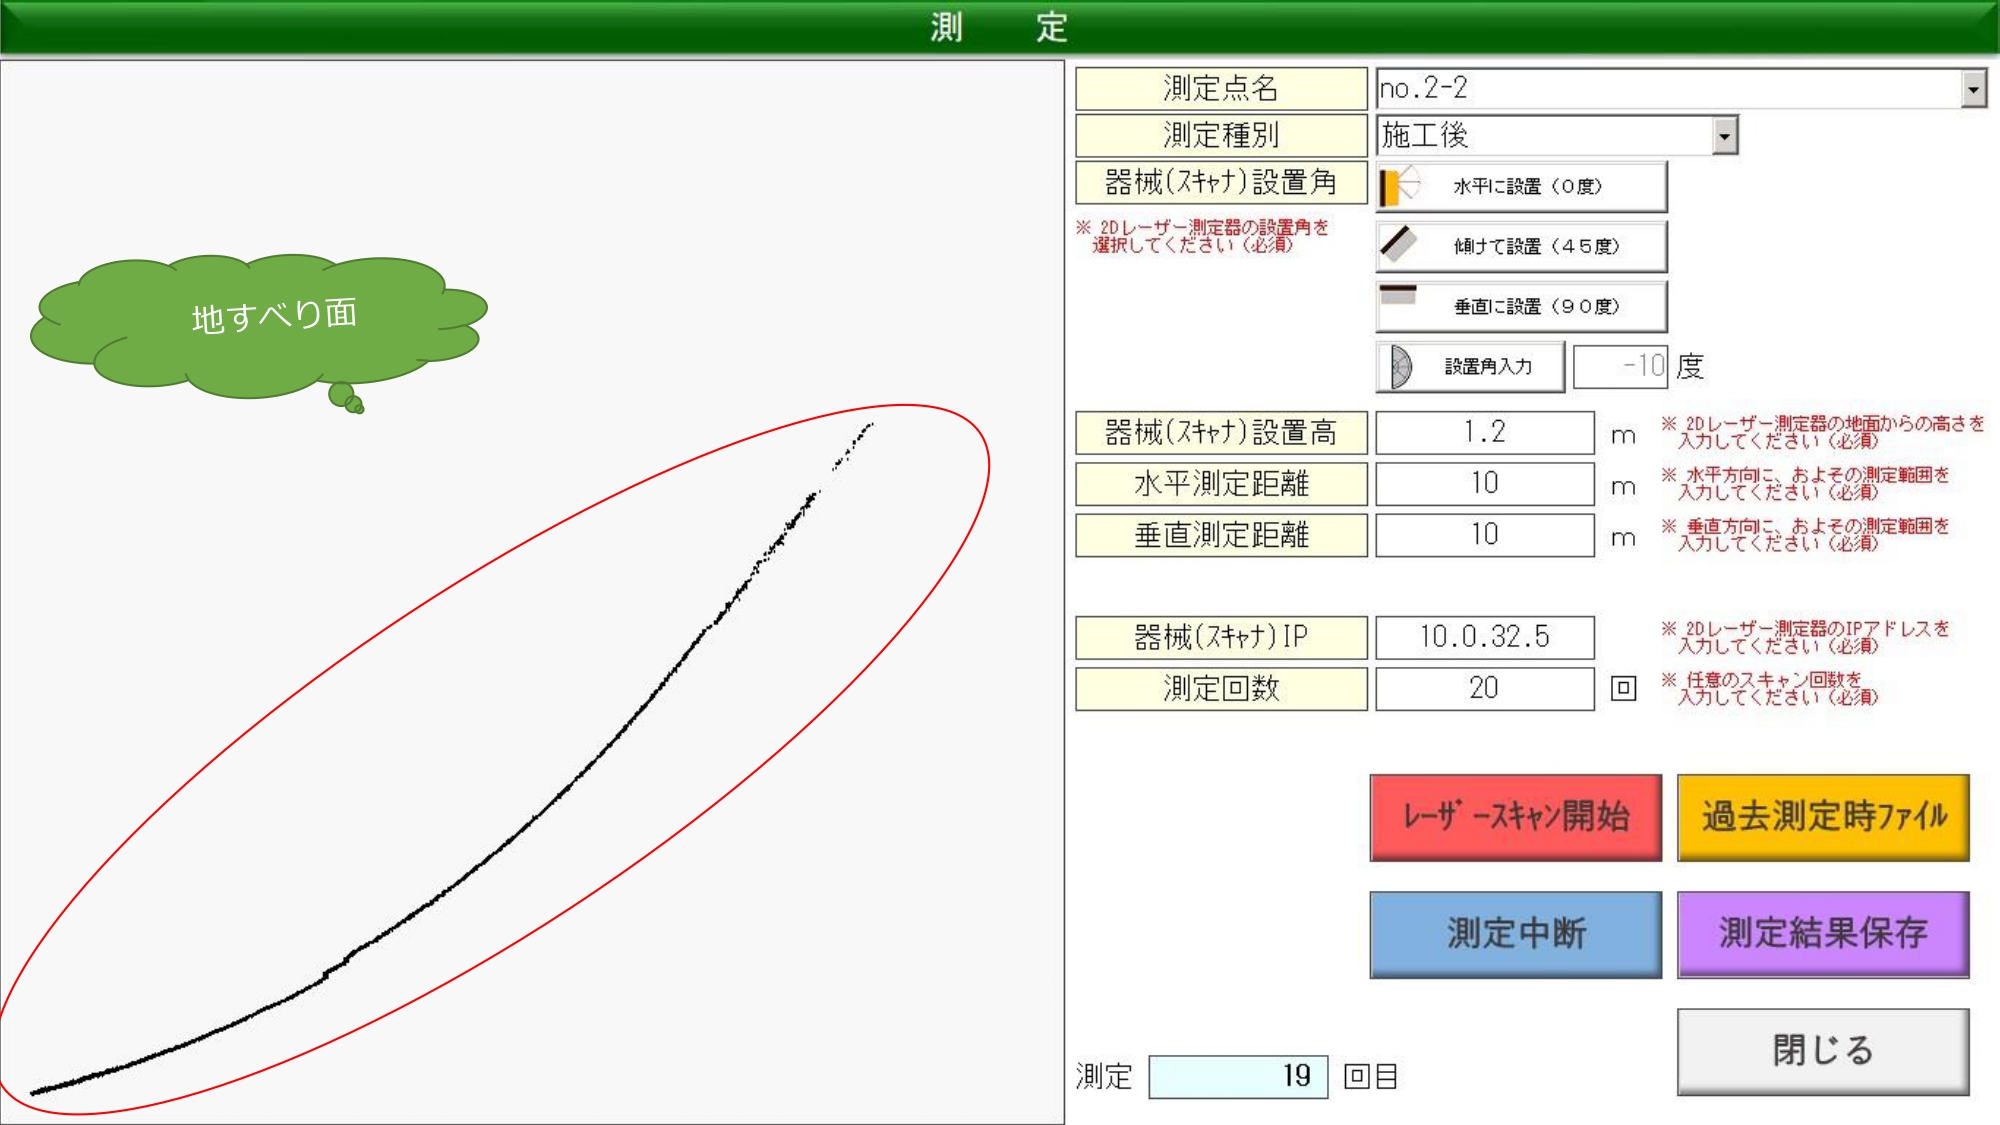Click the scanner height field showing 1.2
Screen dimensions: 2000x1125
point(1484,433)
